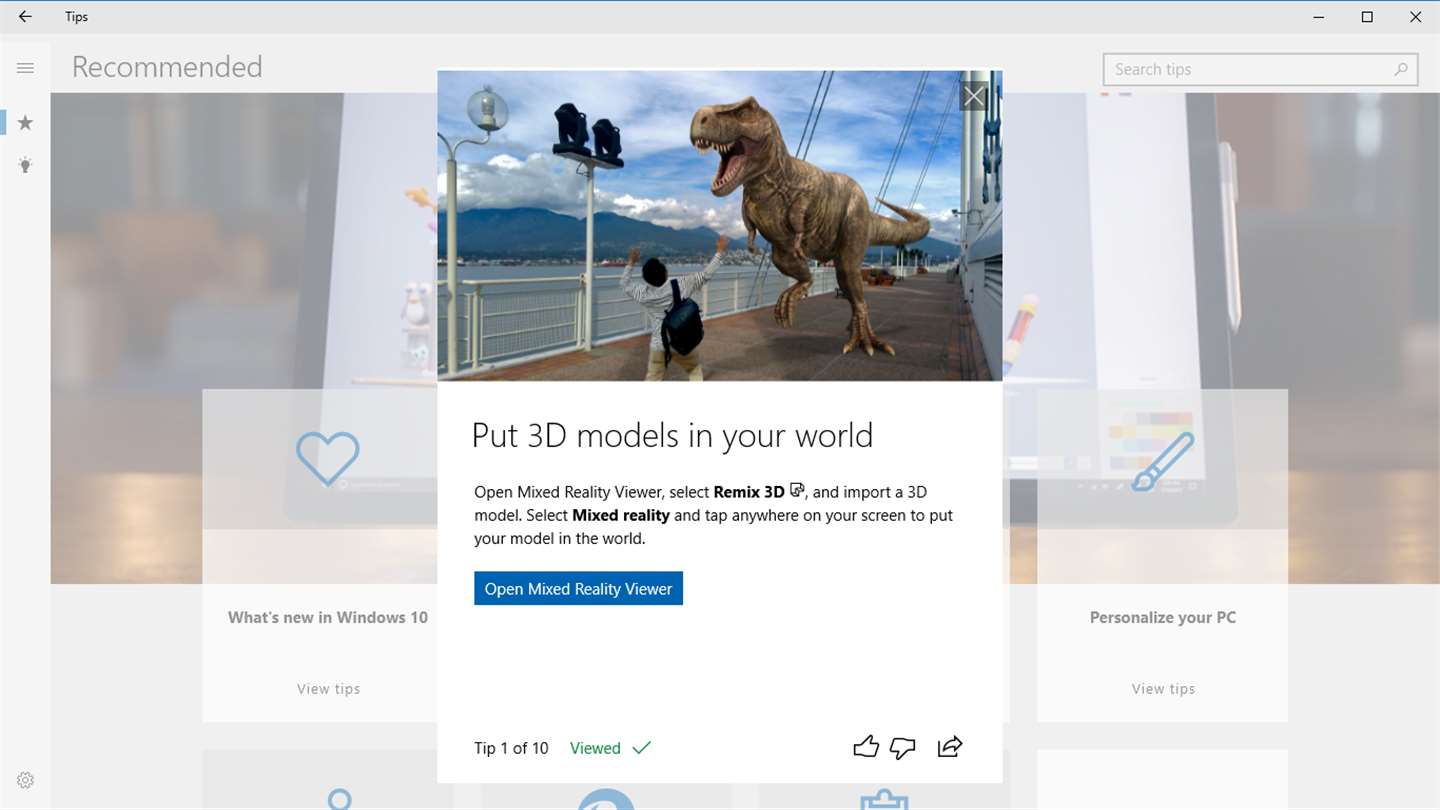Click the Open Mixed Reality Viewer button
The width and height of the screenshot is (1440, 810).
click(578, 588)
